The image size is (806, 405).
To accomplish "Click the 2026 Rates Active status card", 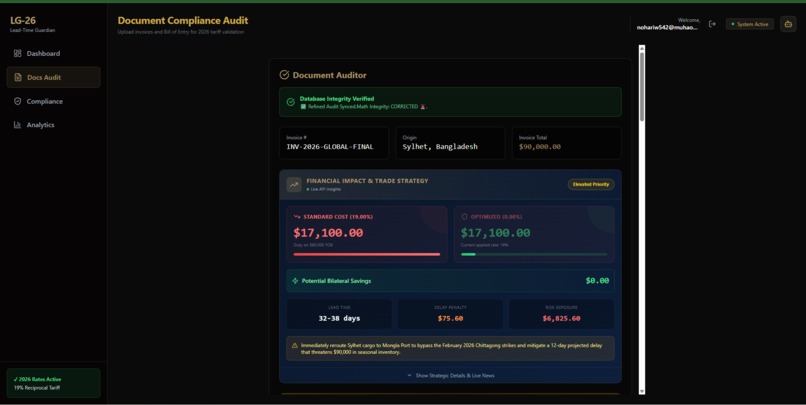I will [53, 383].
